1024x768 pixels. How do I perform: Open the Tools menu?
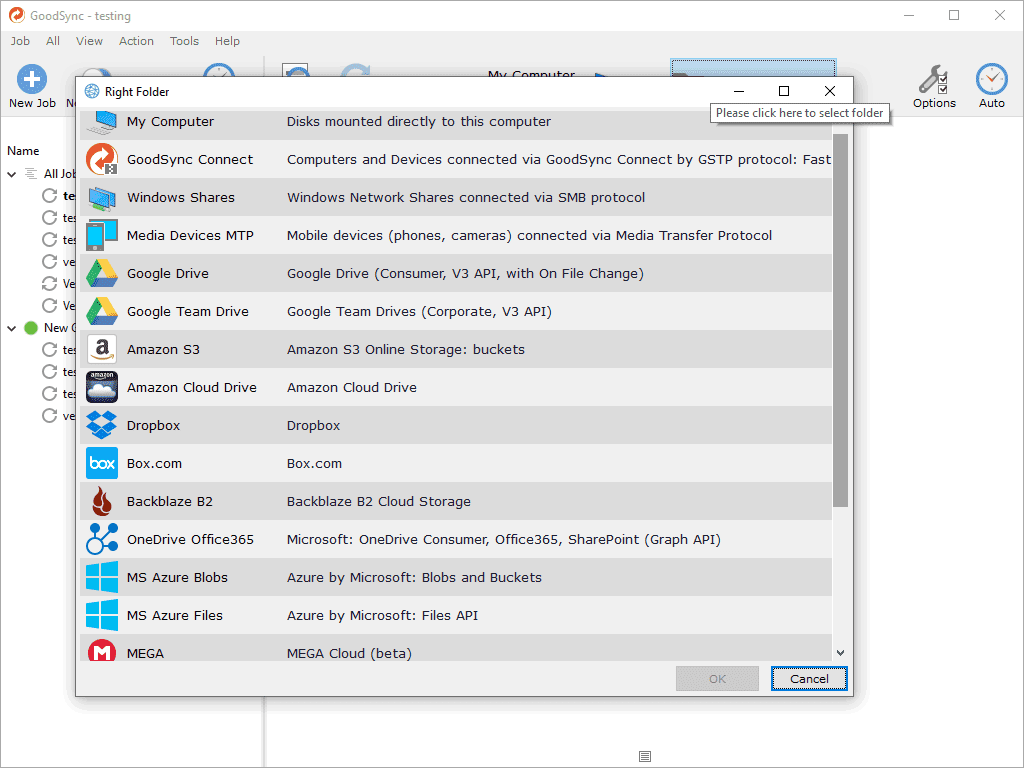tap(184, 41)
